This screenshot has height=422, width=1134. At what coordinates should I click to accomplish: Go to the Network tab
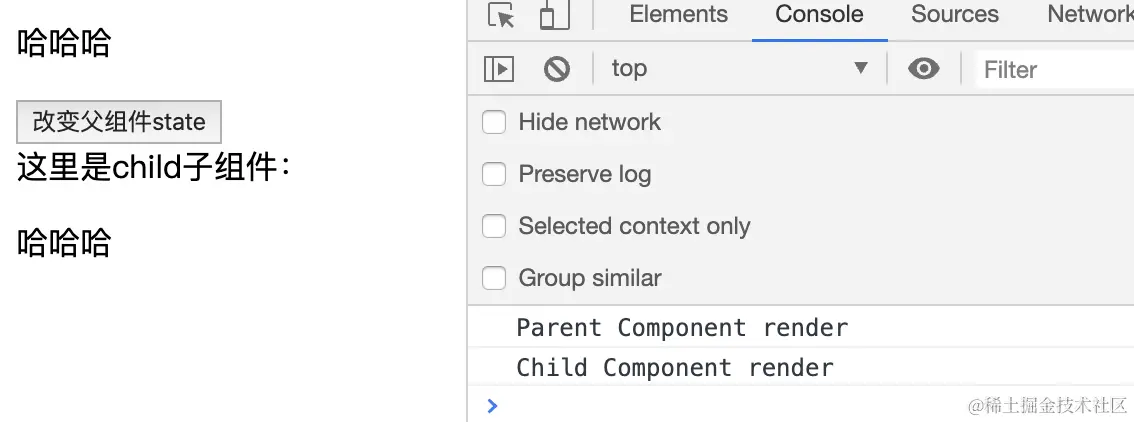pyautogui.click(x=1090, y=14)
